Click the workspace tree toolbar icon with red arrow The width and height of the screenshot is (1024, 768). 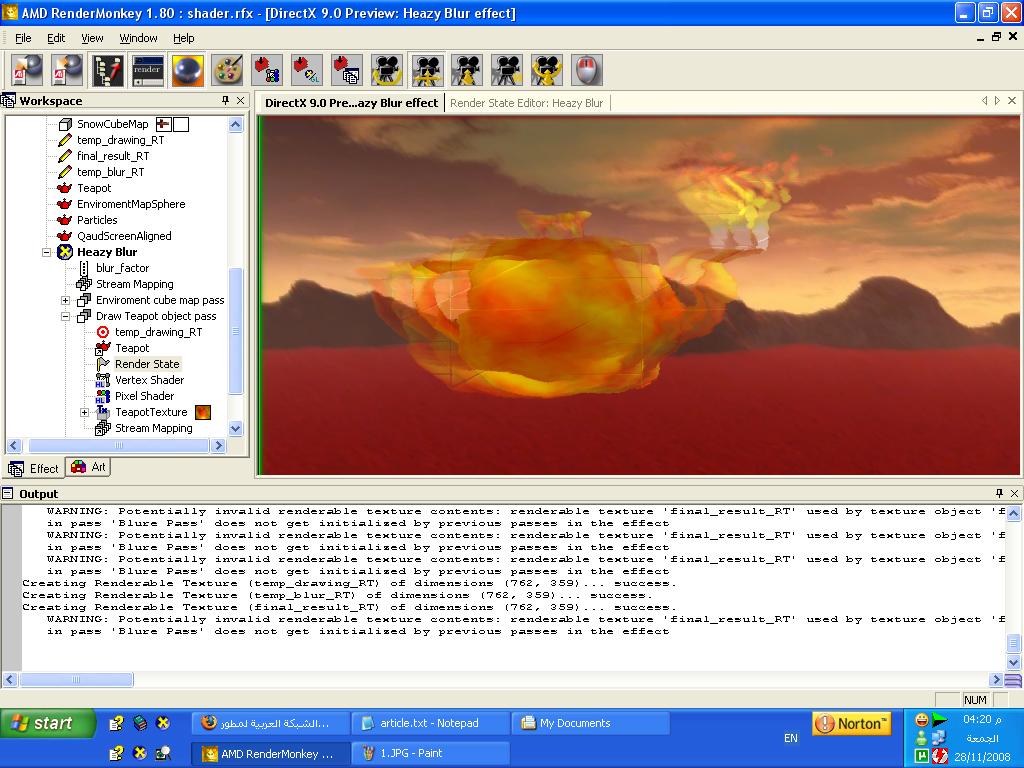pos(108,70)
